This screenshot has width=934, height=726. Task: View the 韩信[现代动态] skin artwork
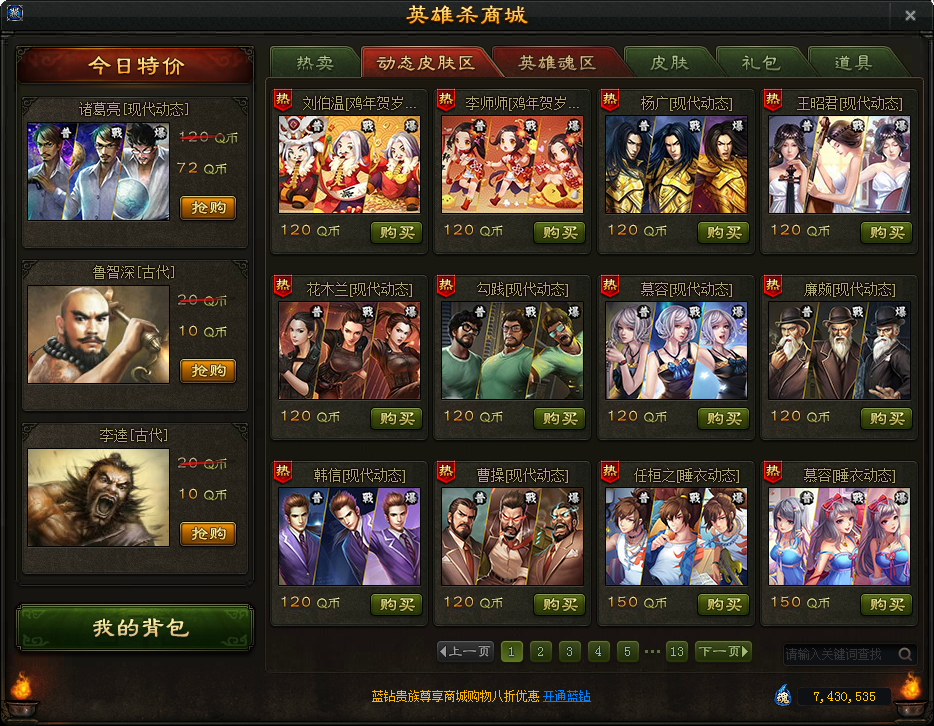(x=349, y=537)
